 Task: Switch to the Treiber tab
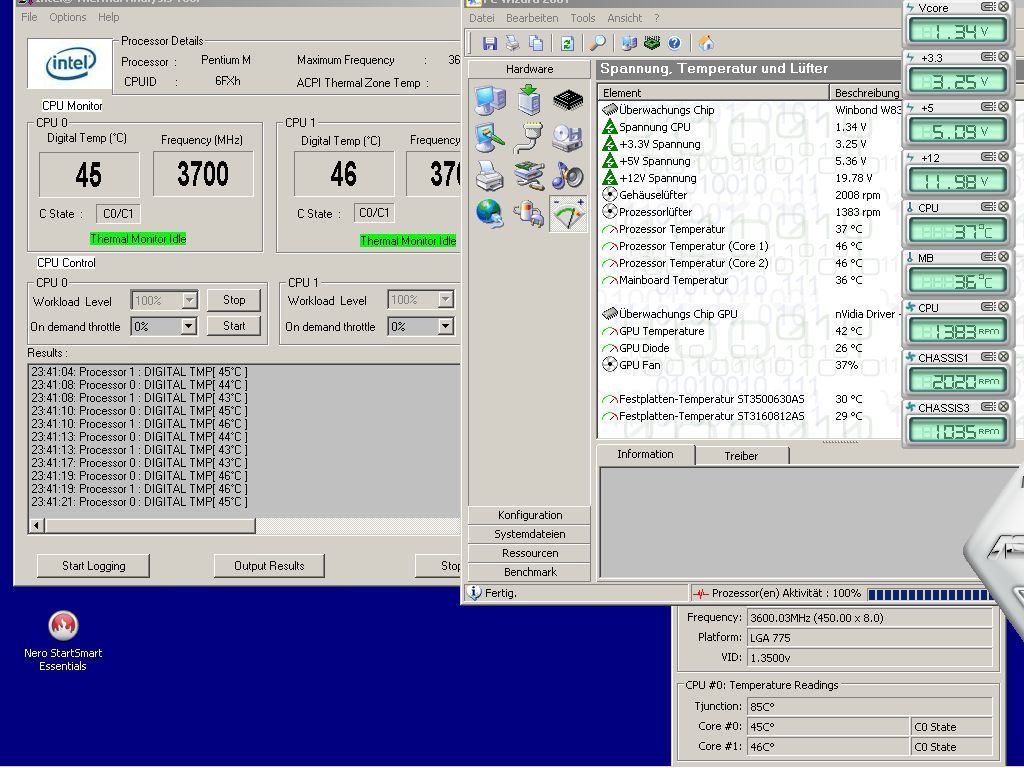pyautogui.click(x=741, y=456)
